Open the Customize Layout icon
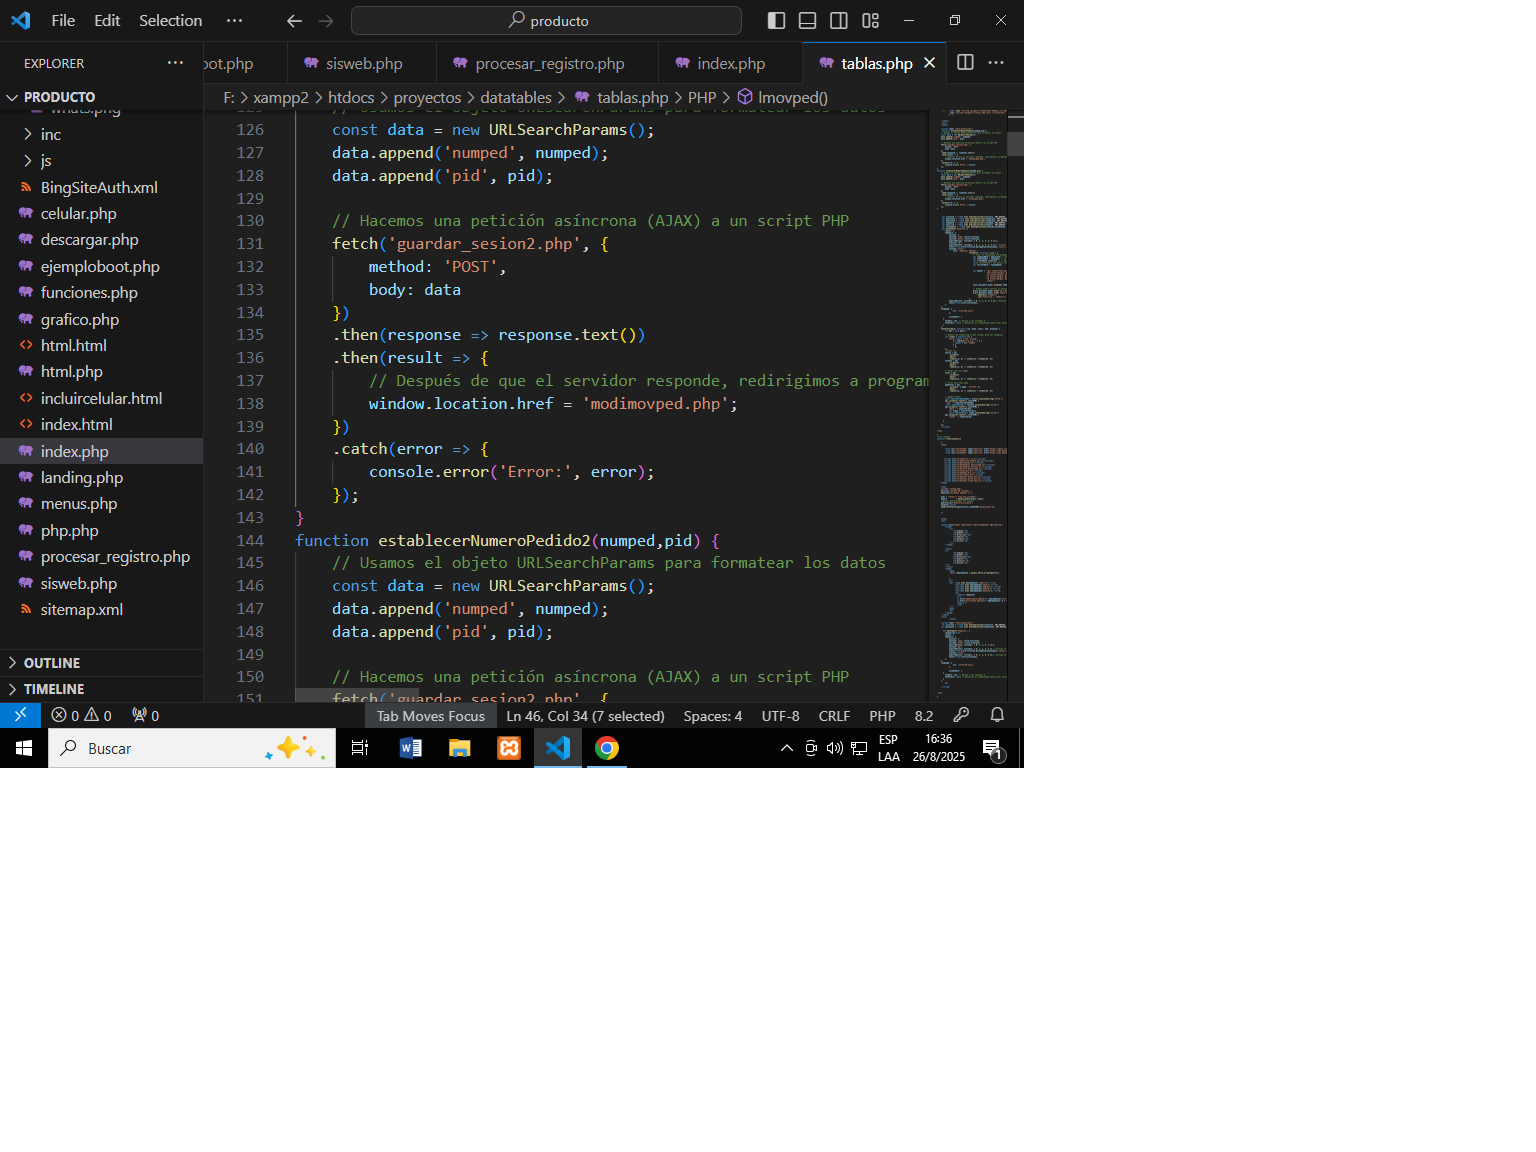The image size is (1536, 1152). [871, 20]
